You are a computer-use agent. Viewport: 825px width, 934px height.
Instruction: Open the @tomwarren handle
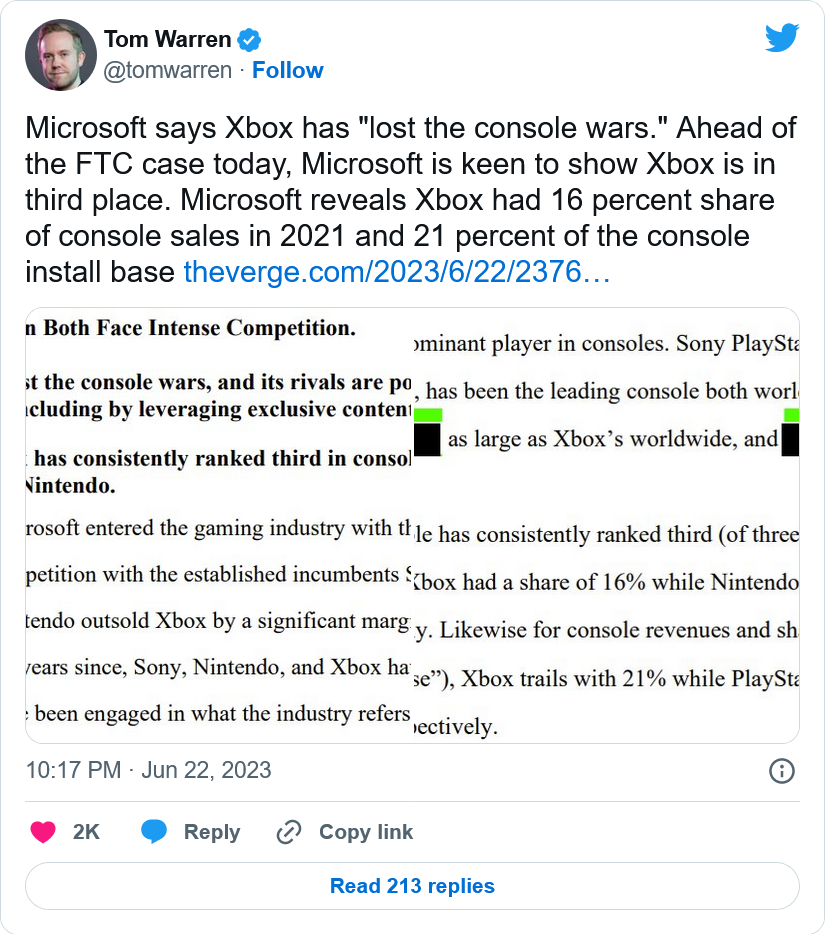(167, 70)
